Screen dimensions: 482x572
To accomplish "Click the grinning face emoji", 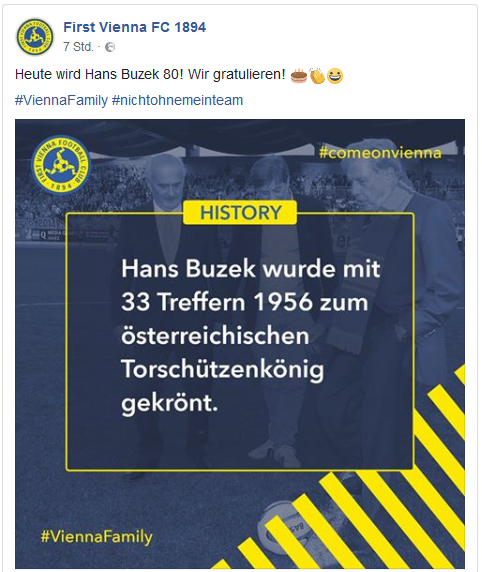I will tap(335, 76).
